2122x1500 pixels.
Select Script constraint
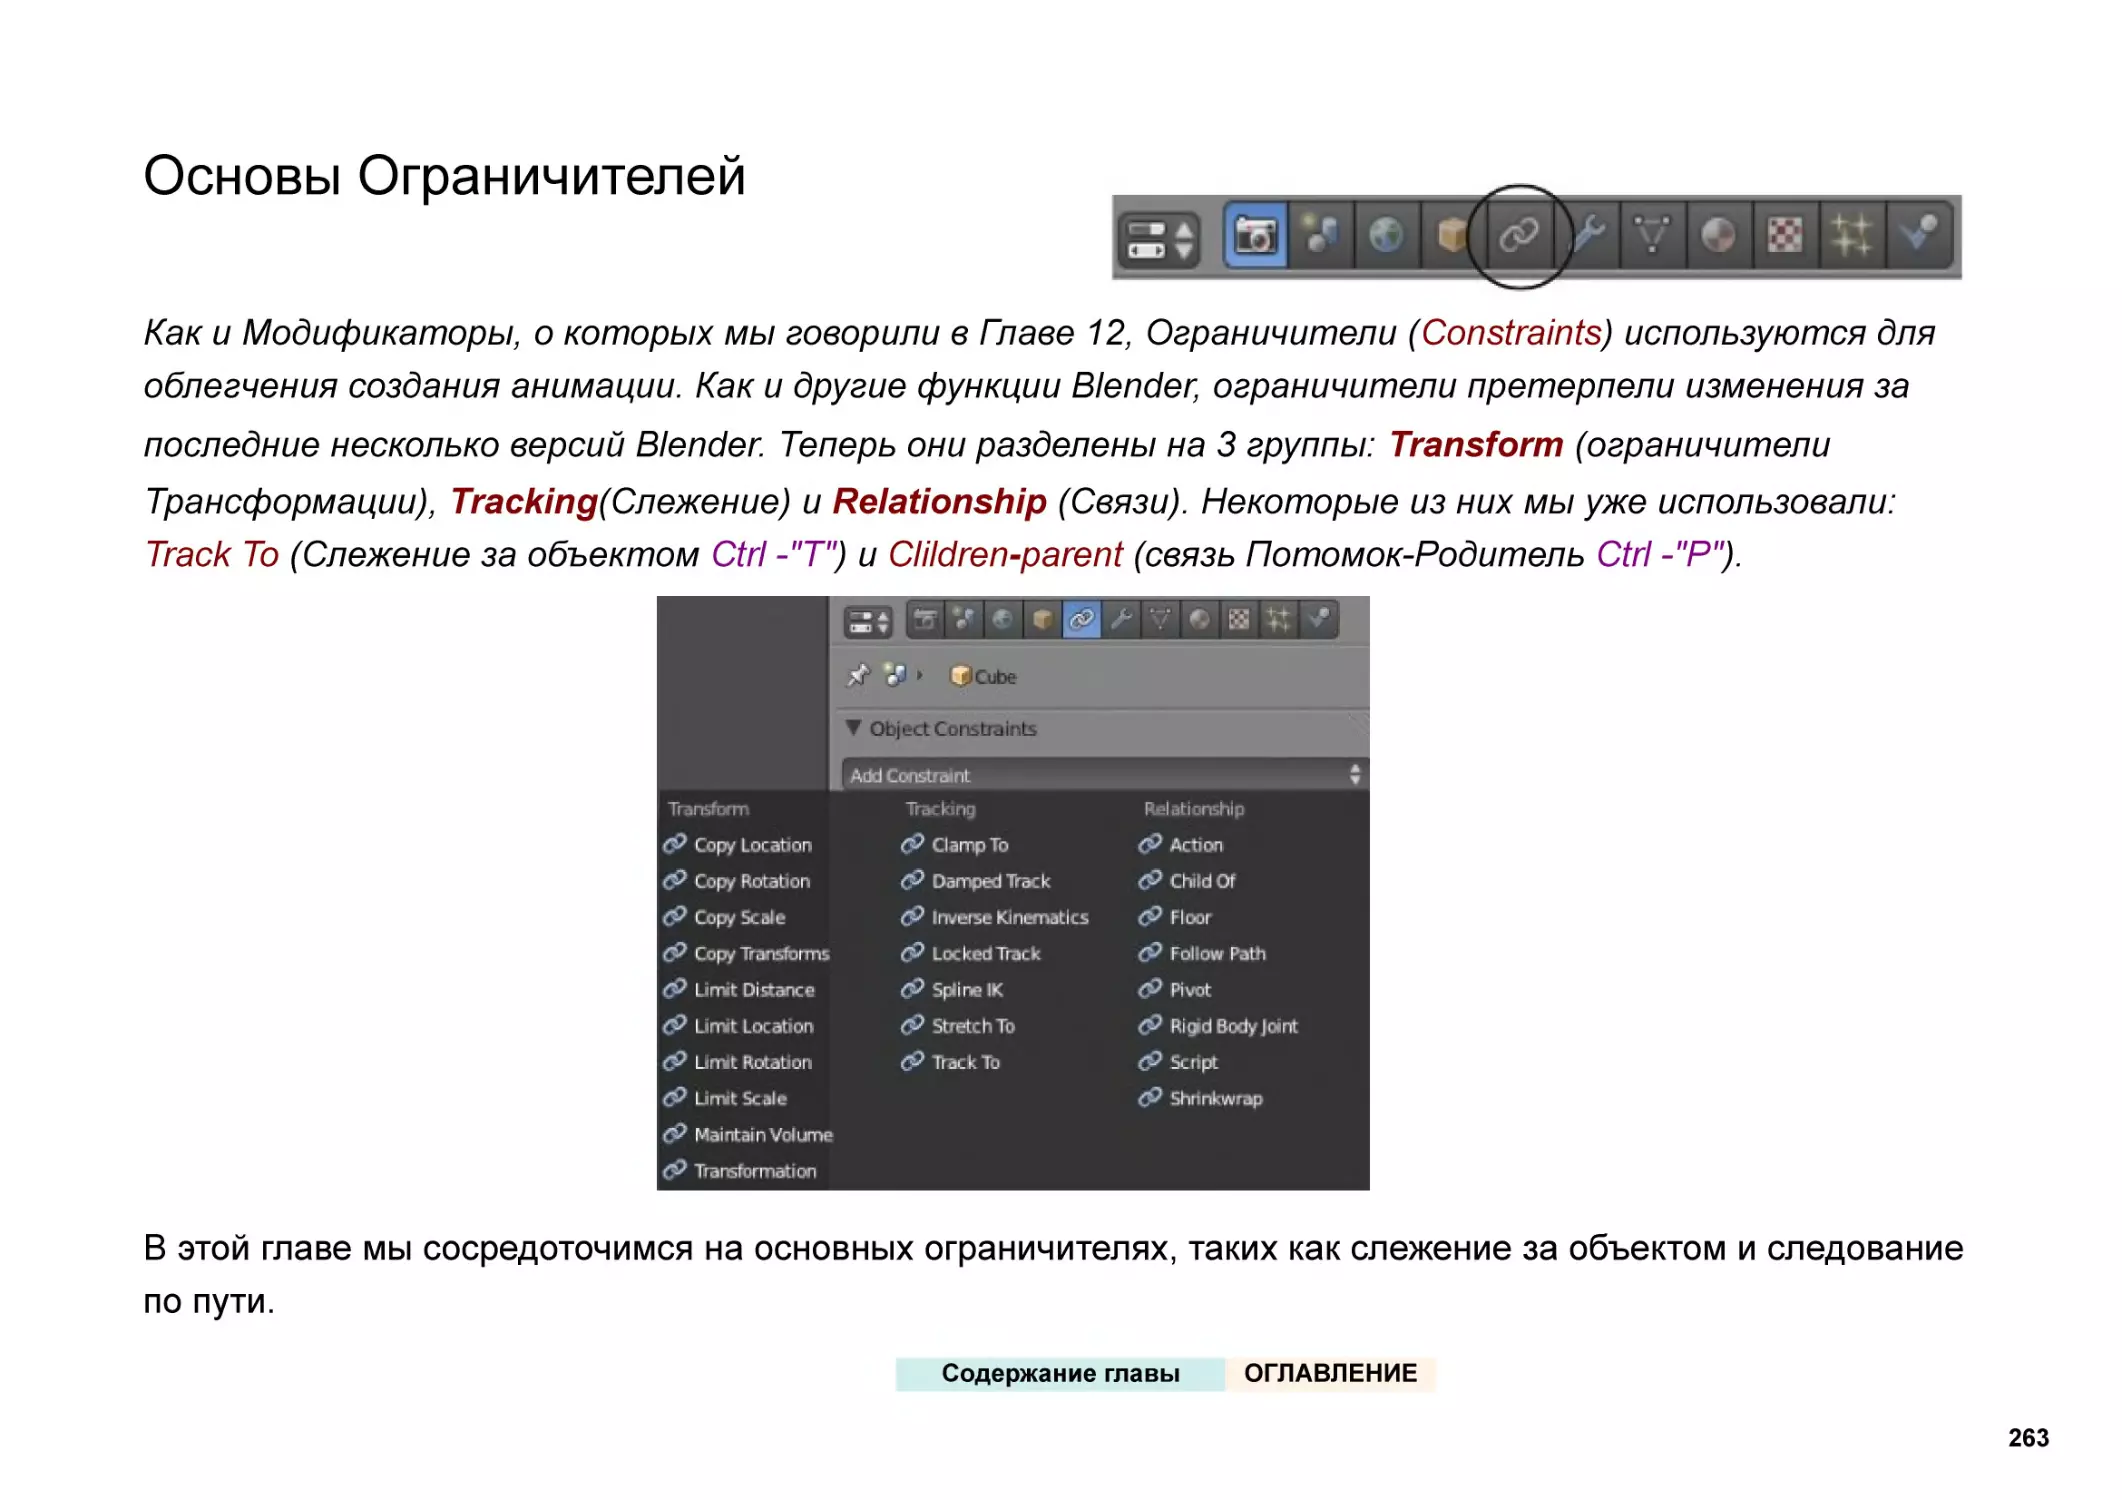click(x=1179, y=1062)
